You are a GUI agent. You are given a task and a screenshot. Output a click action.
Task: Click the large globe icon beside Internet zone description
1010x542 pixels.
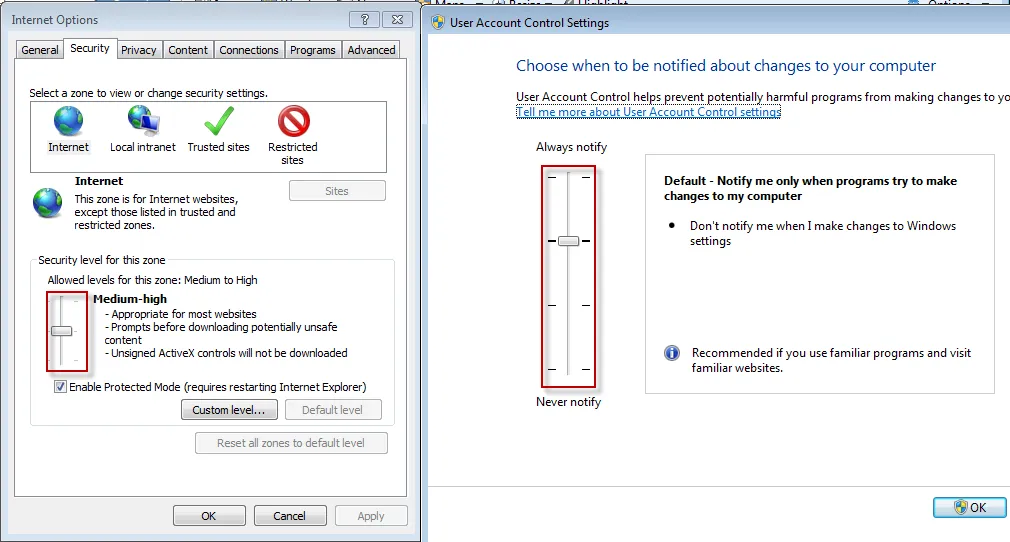pos(48,203)
